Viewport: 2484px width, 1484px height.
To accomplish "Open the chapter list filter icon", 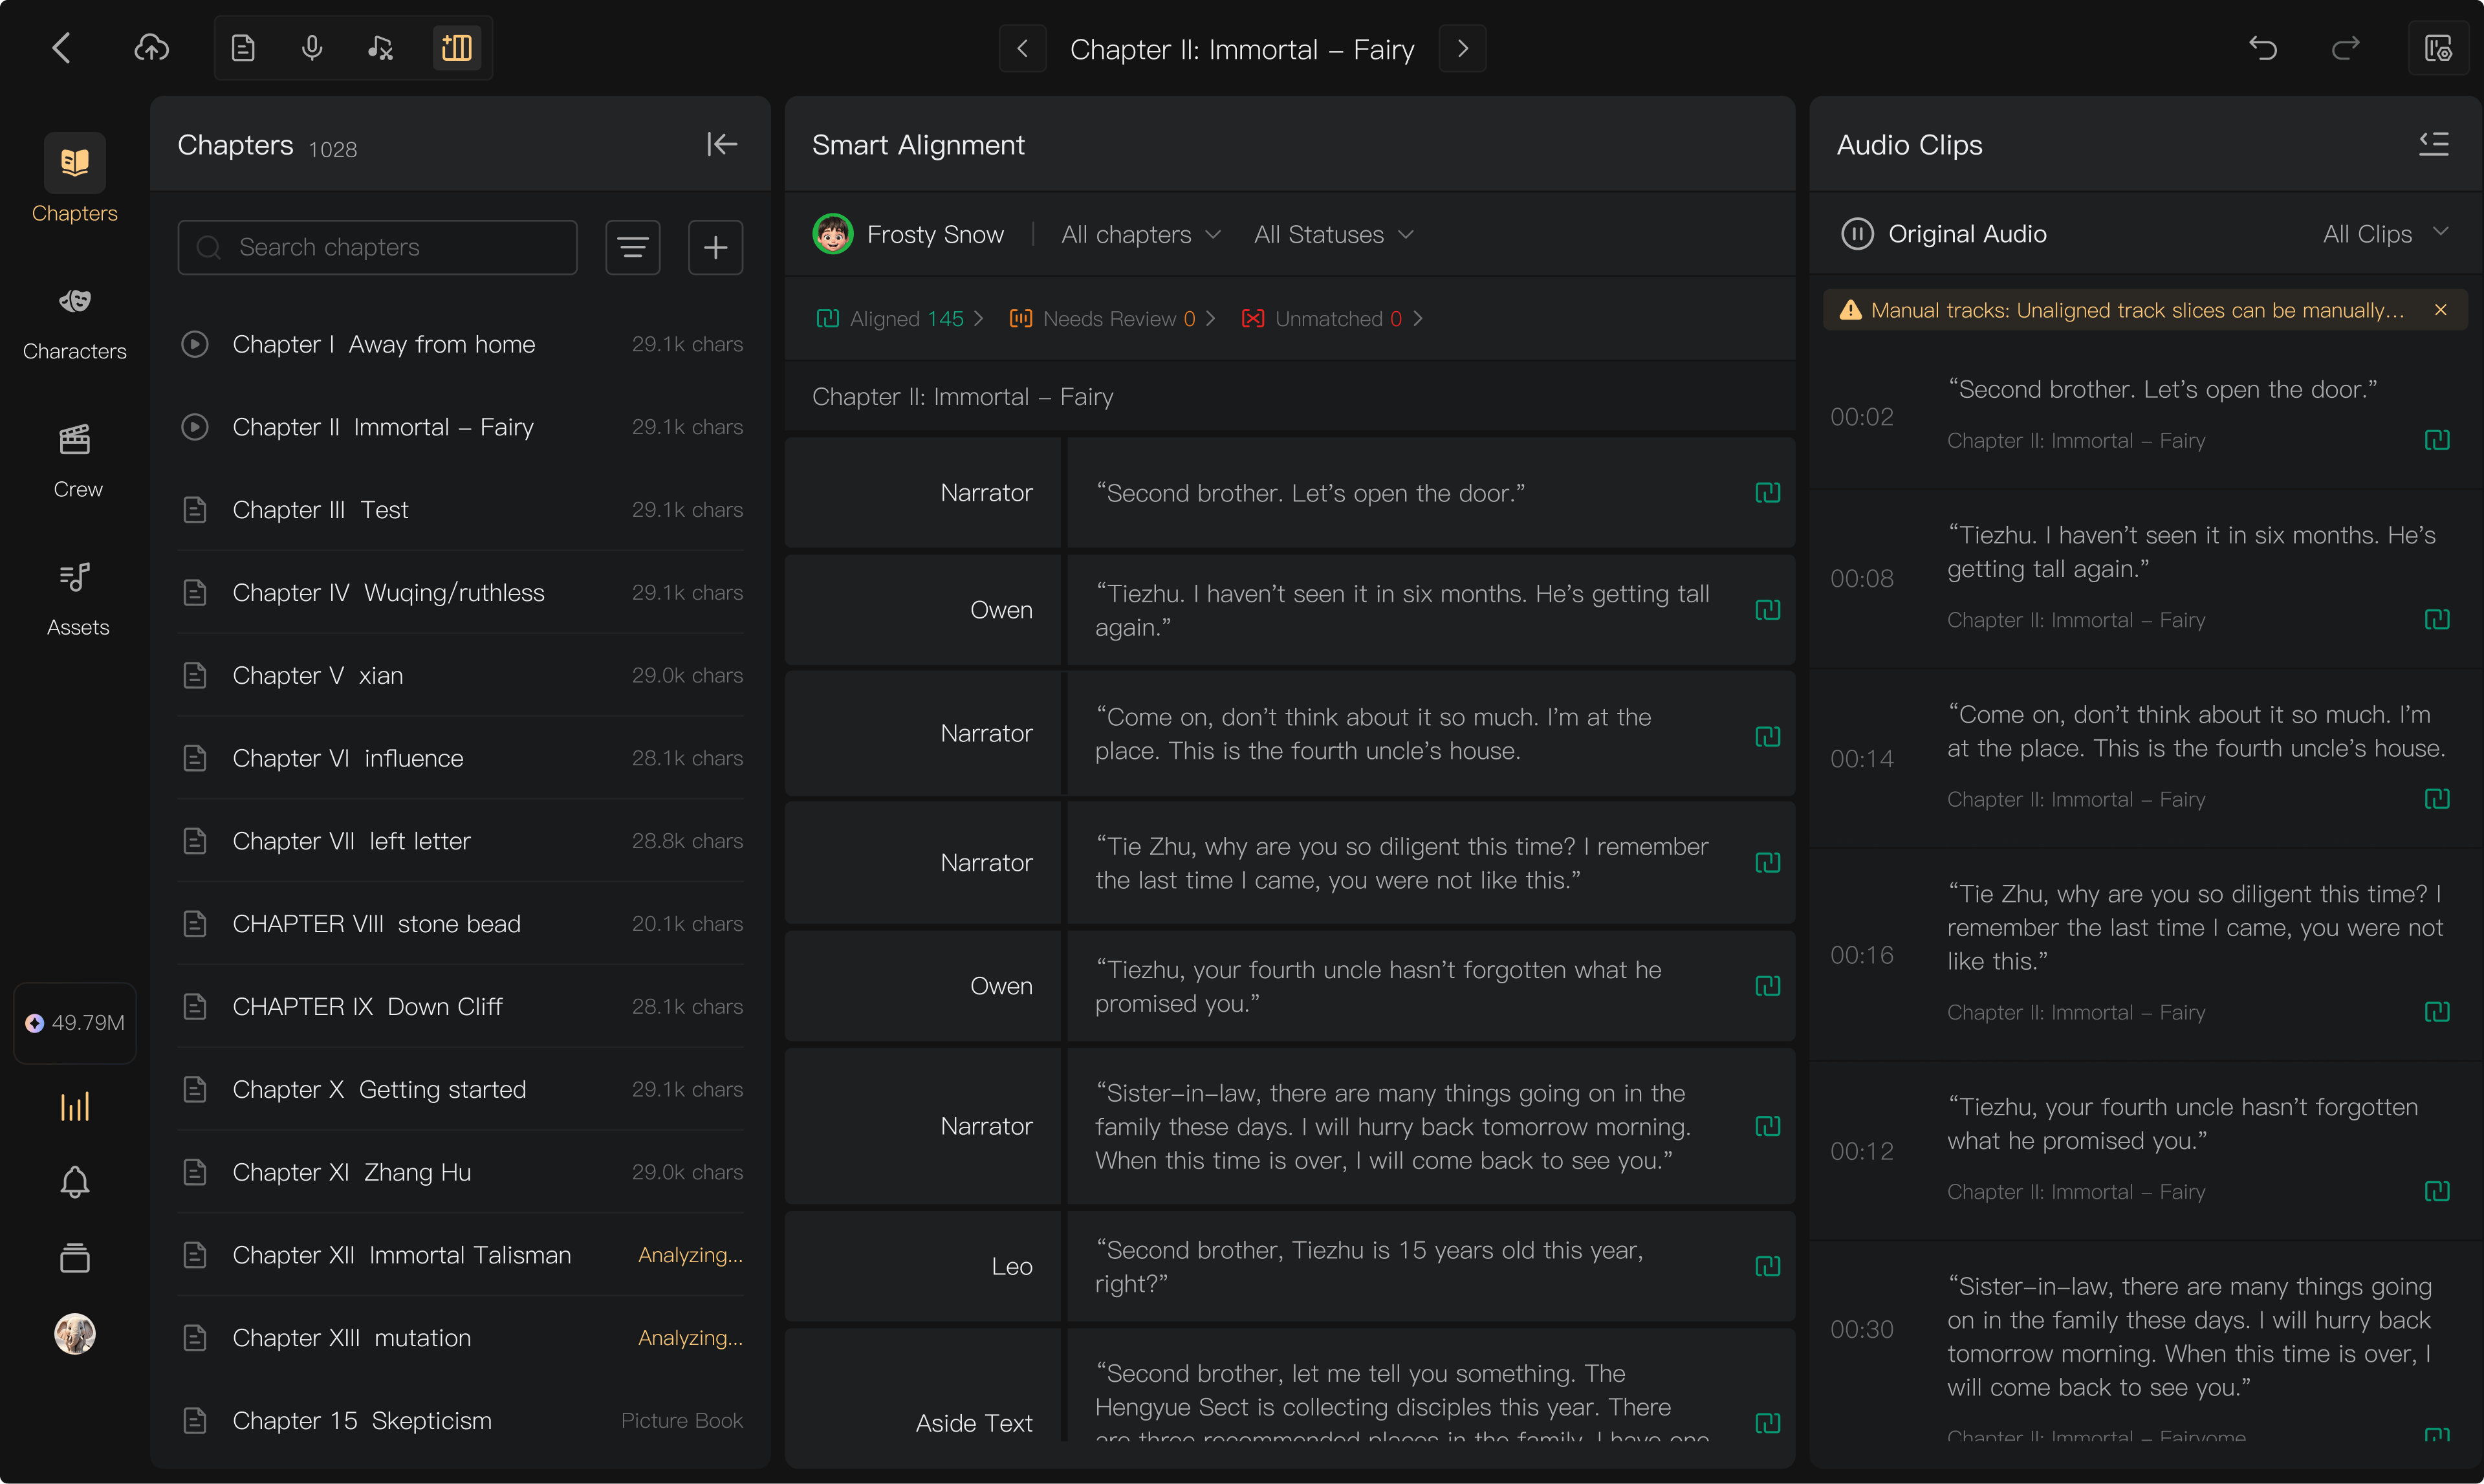I will click(633, 247).
